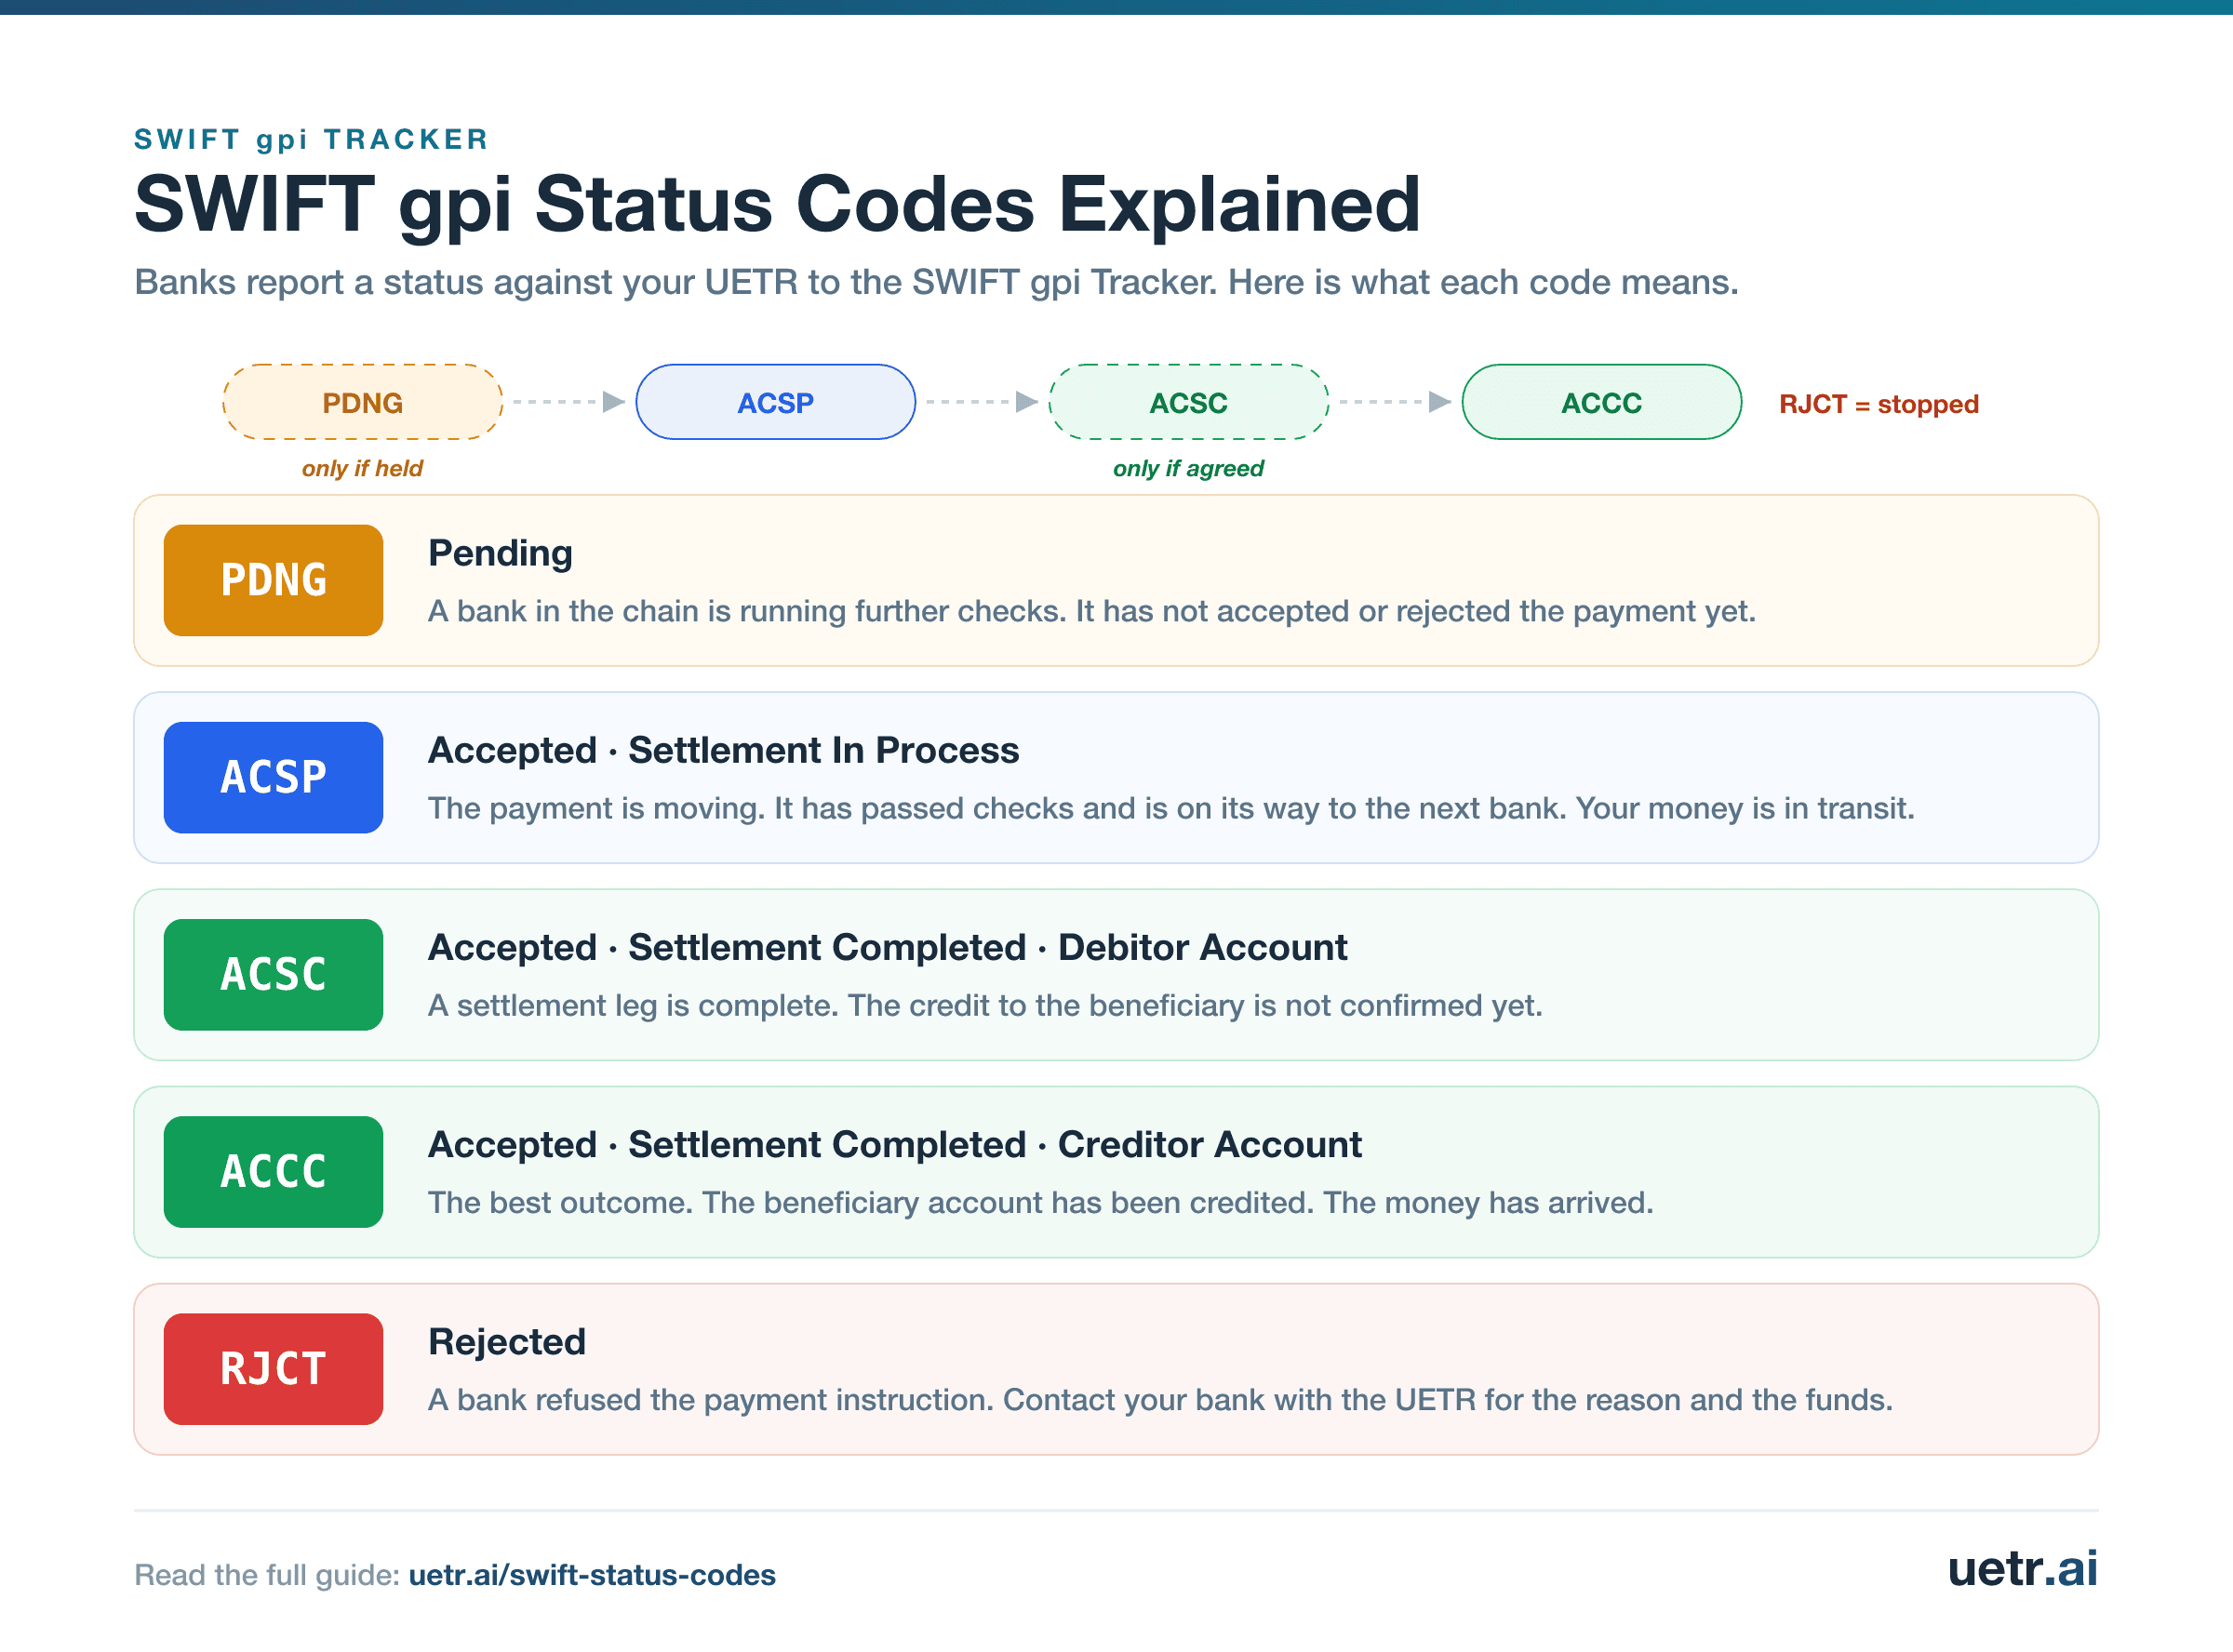The height and width of the screenshot is (1652, 2233).
Task: Click the 'only if held' caption
Action: click(x=362, y=468)
